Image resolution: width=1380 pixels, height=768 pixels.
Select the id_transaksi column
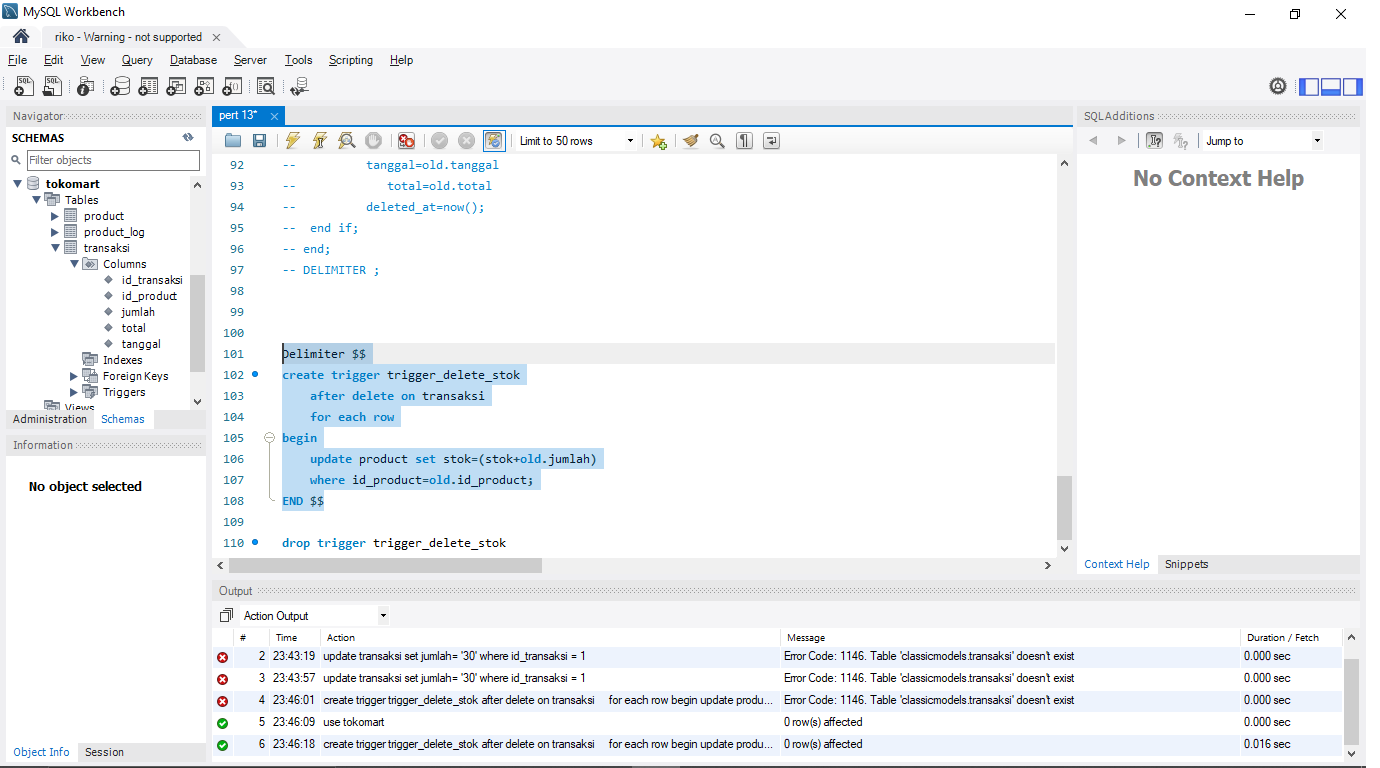pyautogui.click(x=152, y=280)
